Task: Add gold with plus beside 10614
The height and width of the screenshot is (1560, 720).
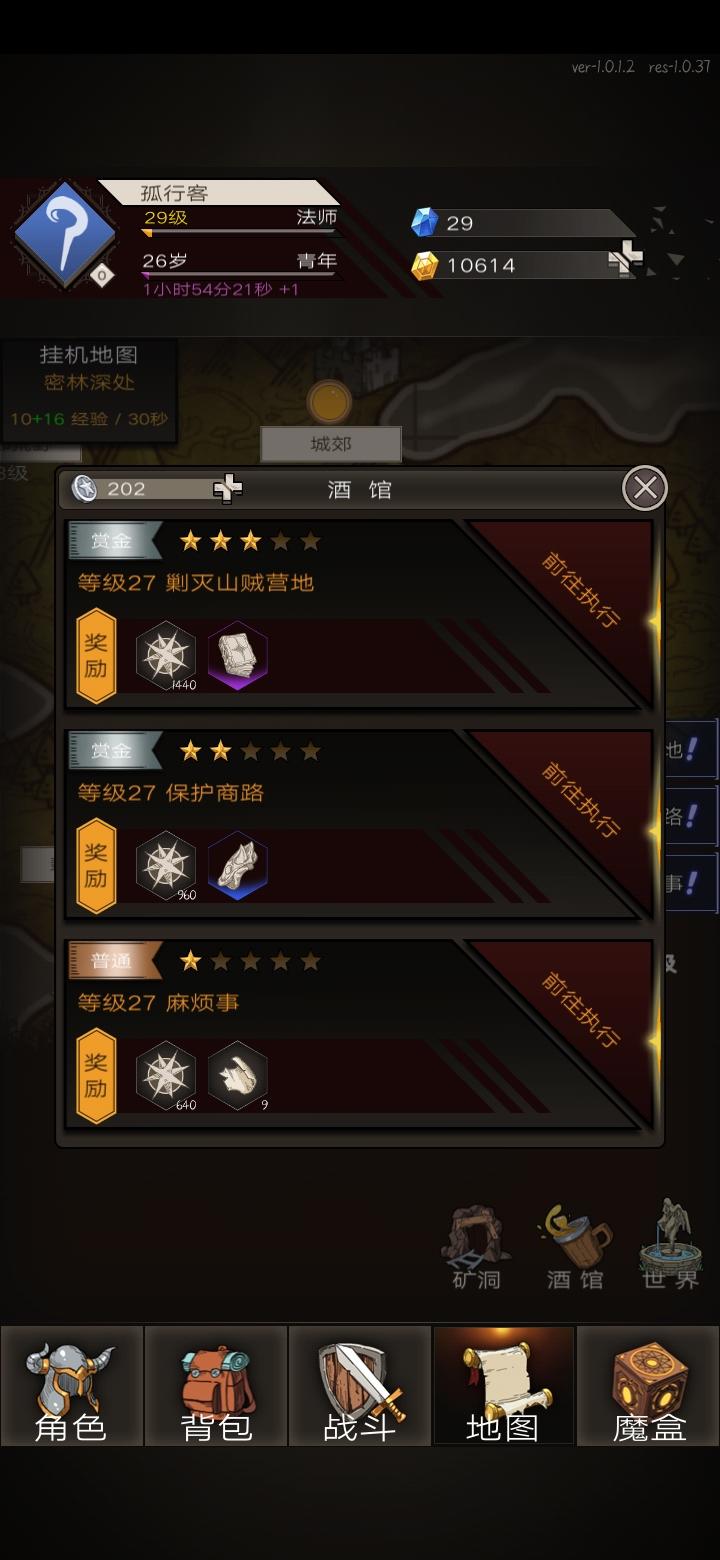Action: pyautogui.click(x=625, y=260)
